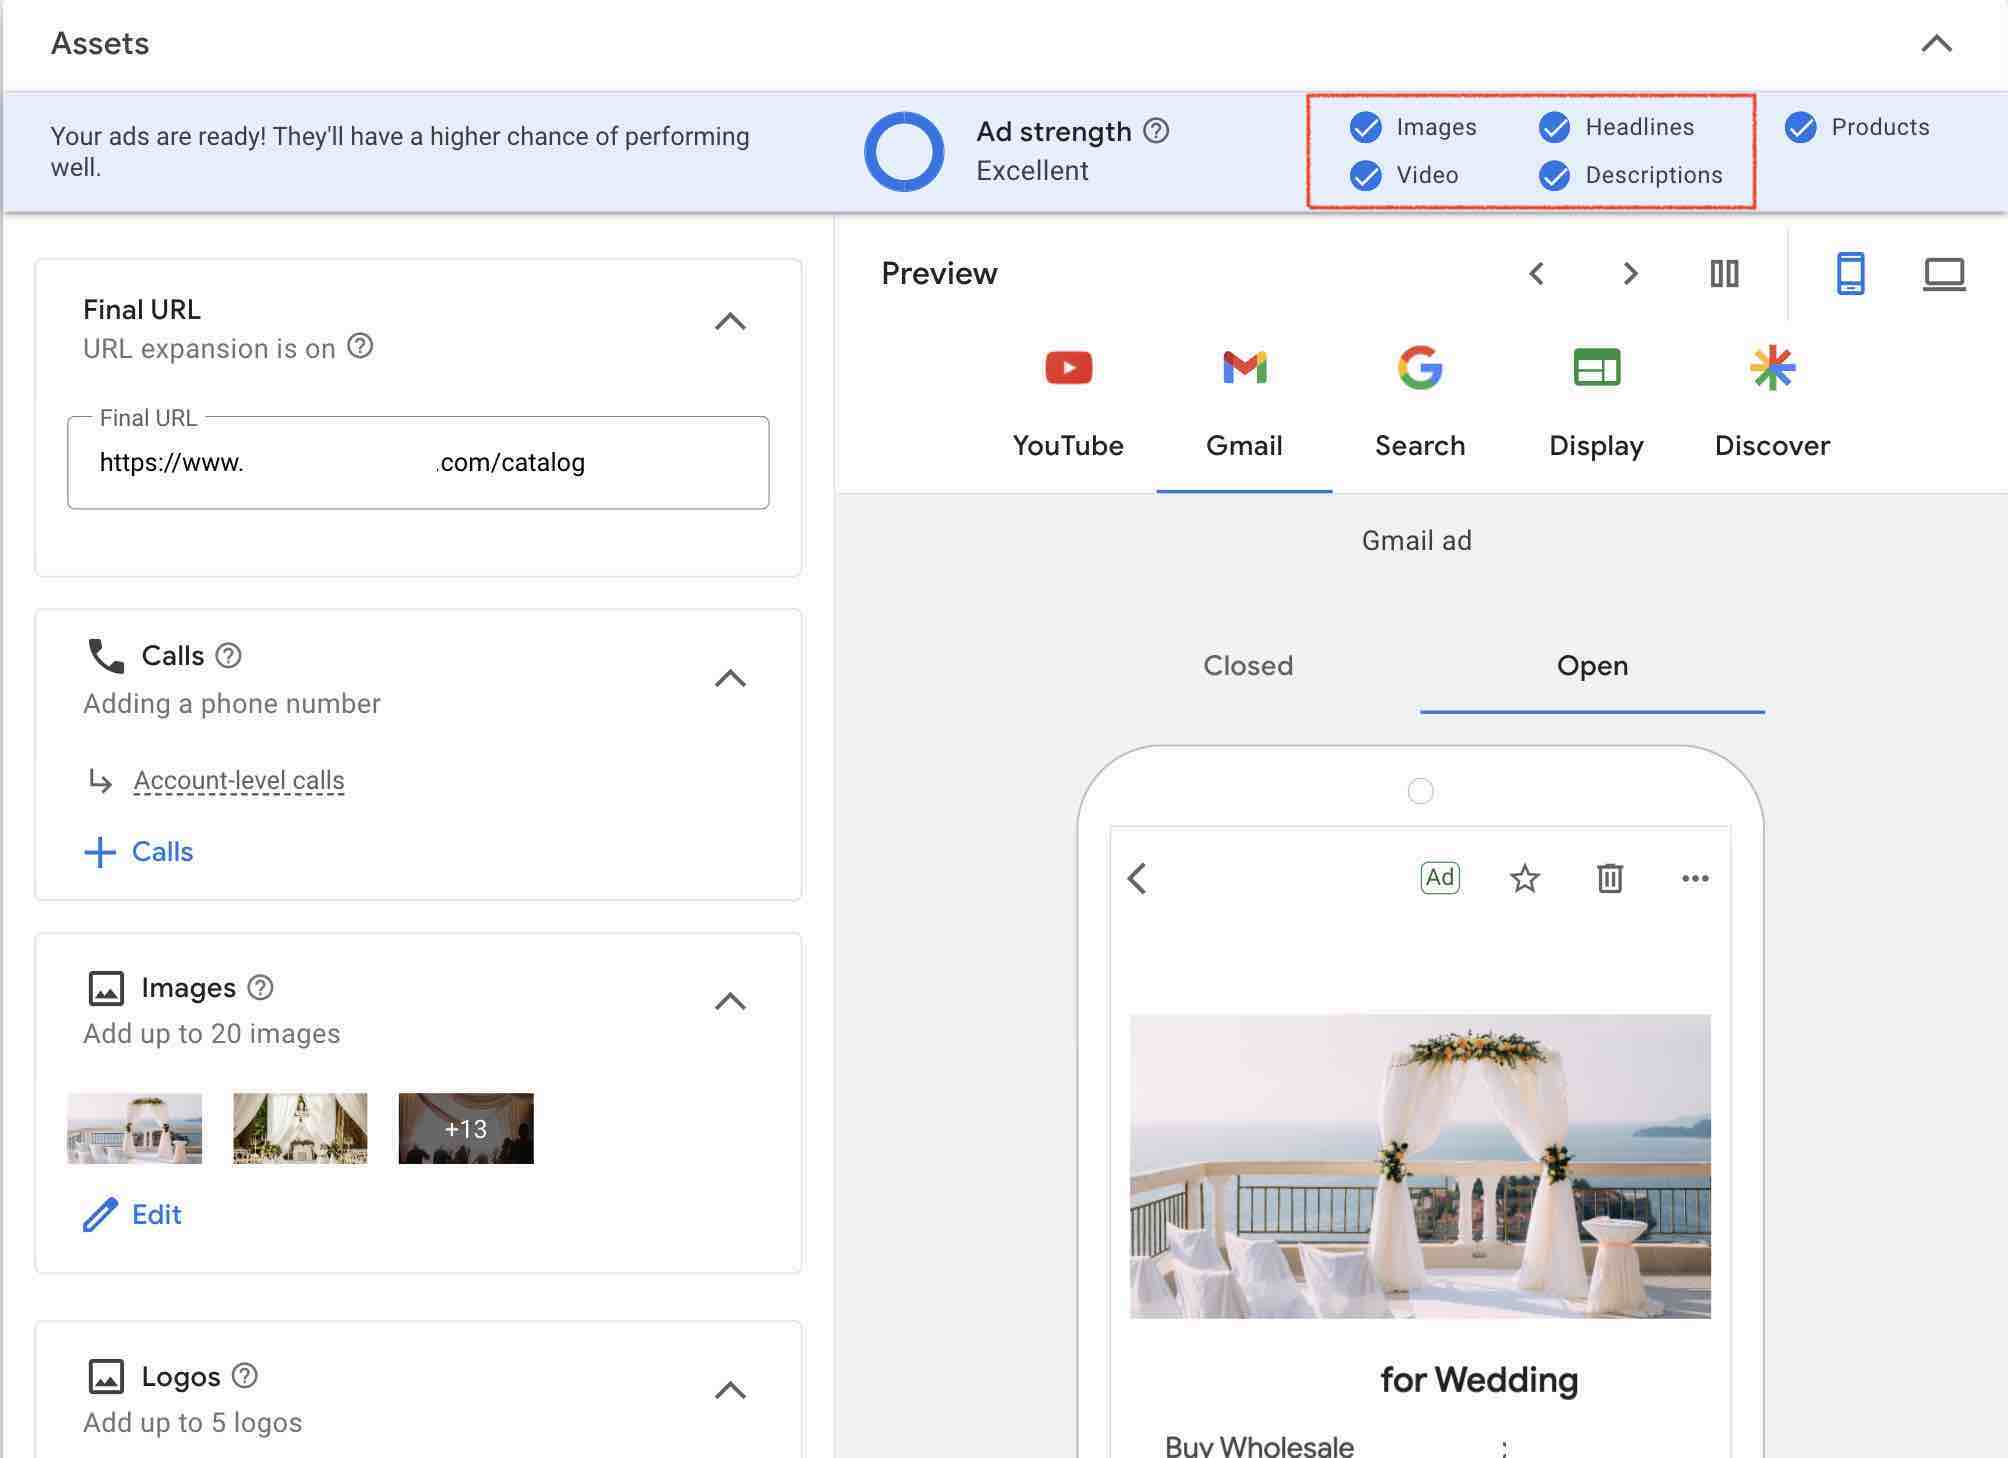Click the Products completion checkmark
2008x1458 pixels.
(x=1800, y=128)
